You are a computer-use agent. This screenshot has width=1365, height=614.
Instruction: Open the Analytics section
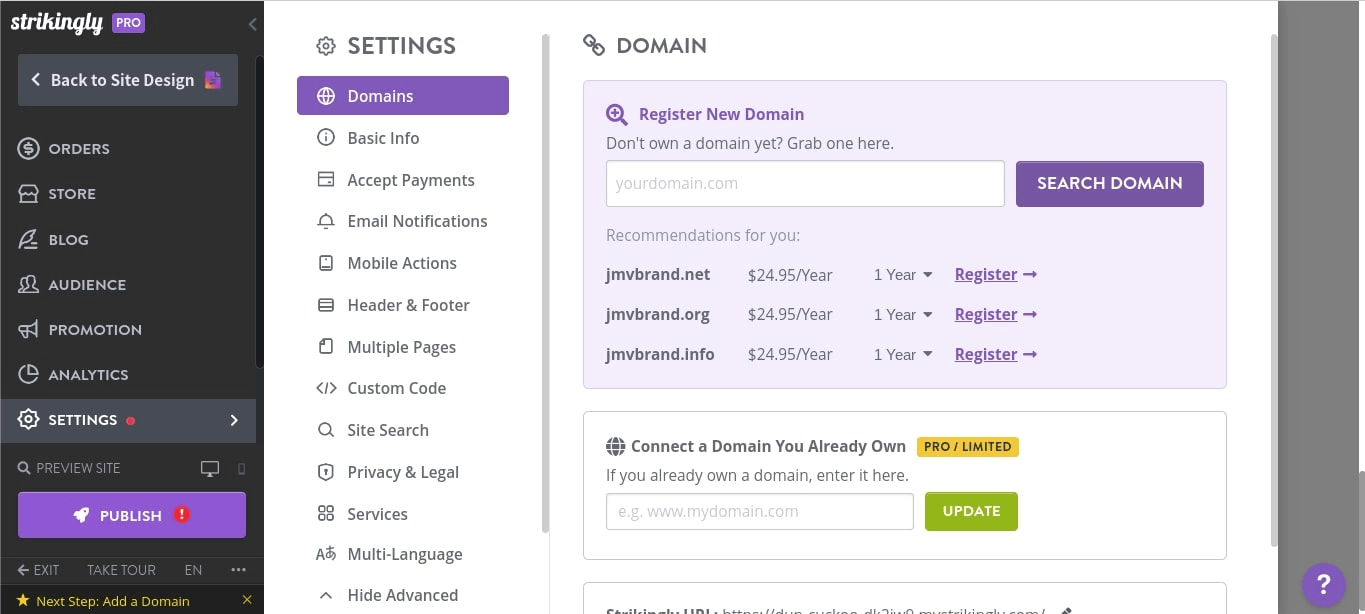point(28,374)
